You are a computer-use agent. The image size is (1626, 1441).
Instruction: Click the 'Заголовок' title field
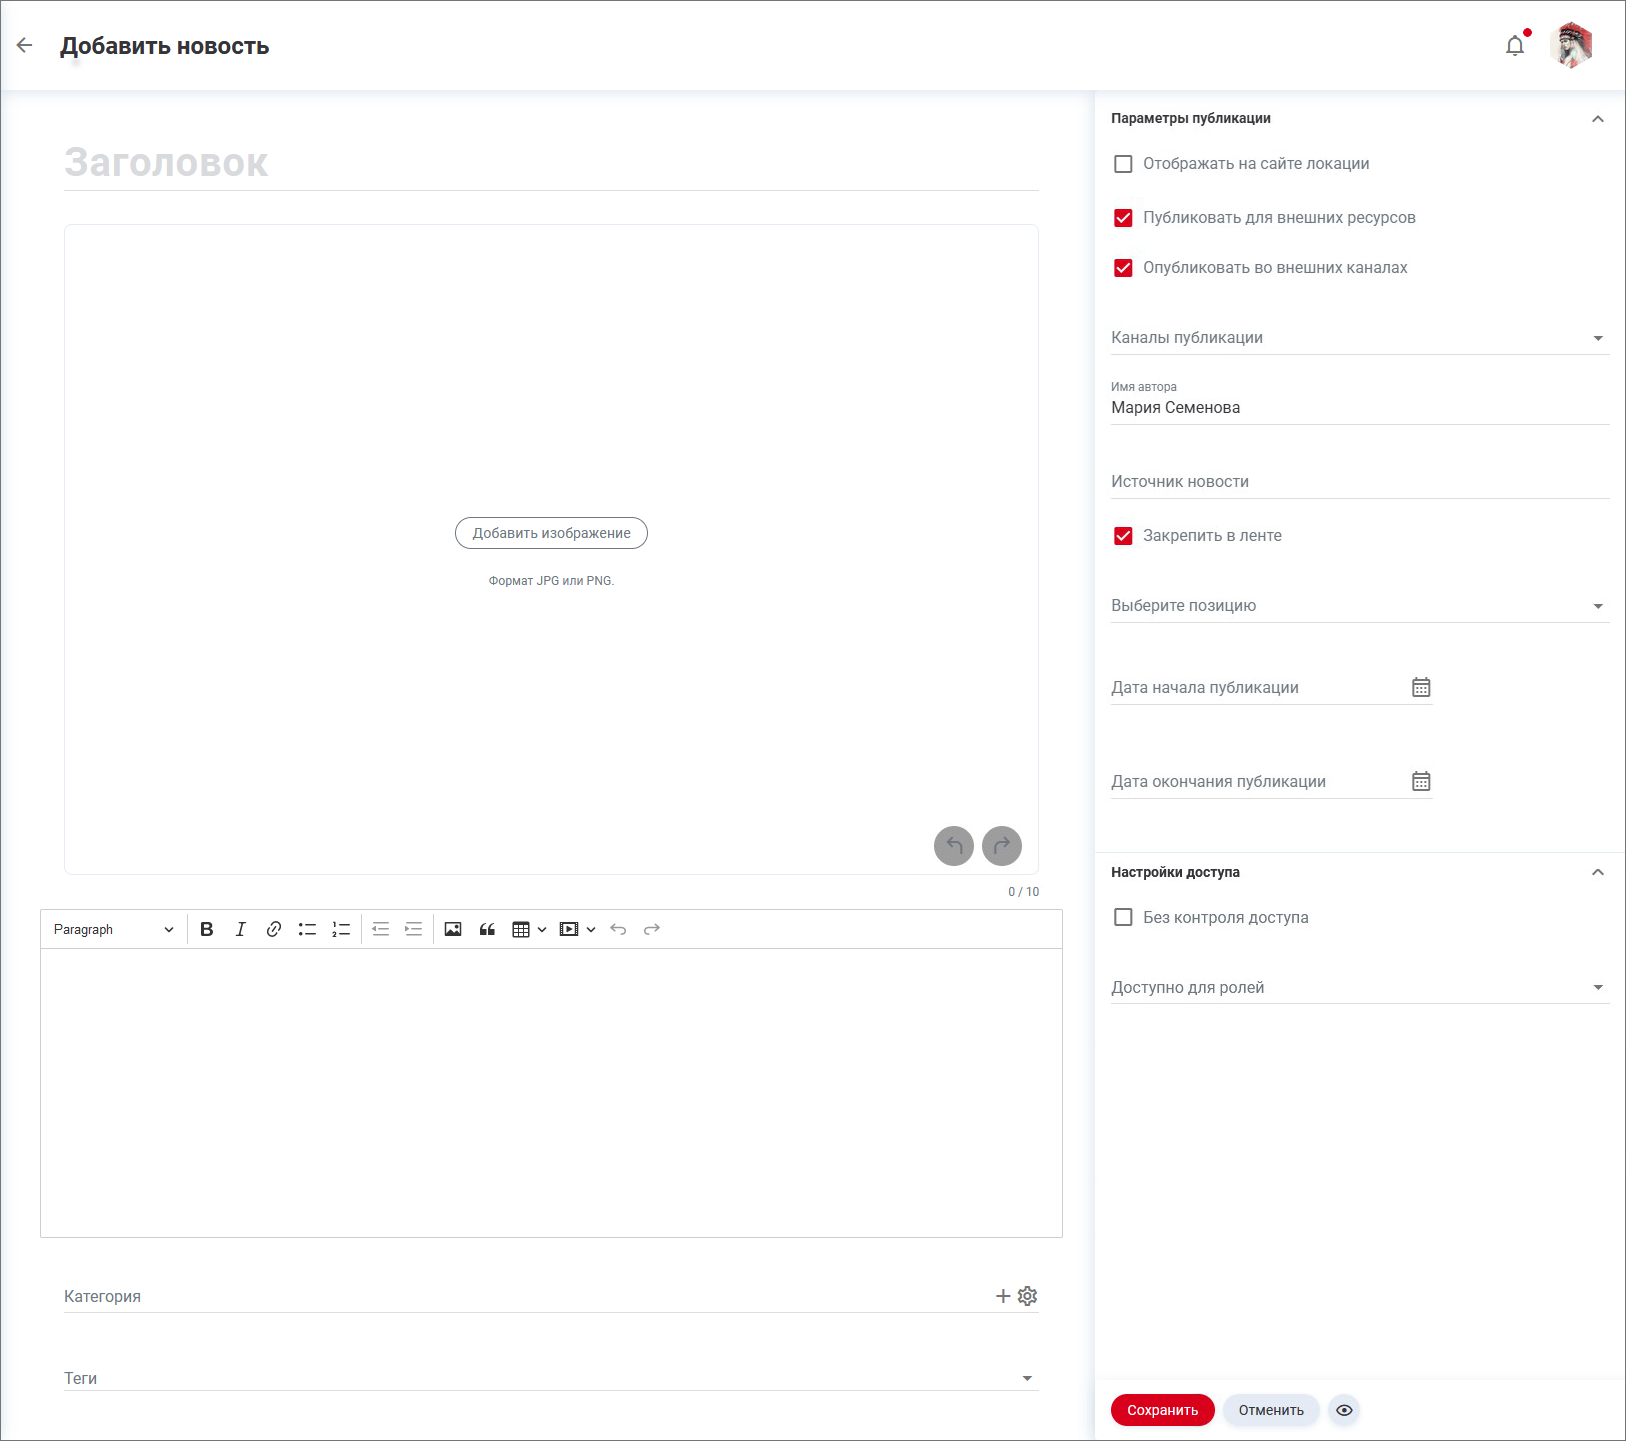tap(550, 163)
